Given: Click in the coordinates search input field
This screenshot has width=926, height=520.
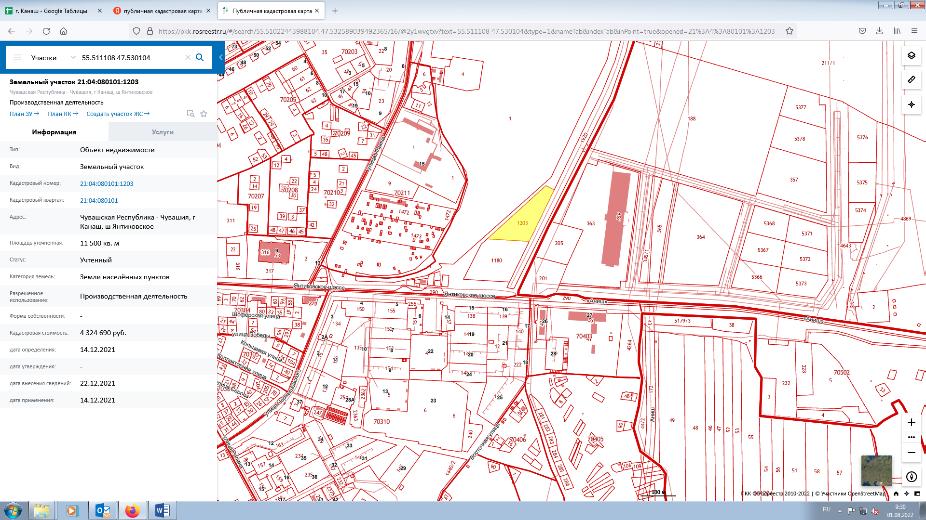Looking at the screenshot, I should pos(128,58).
